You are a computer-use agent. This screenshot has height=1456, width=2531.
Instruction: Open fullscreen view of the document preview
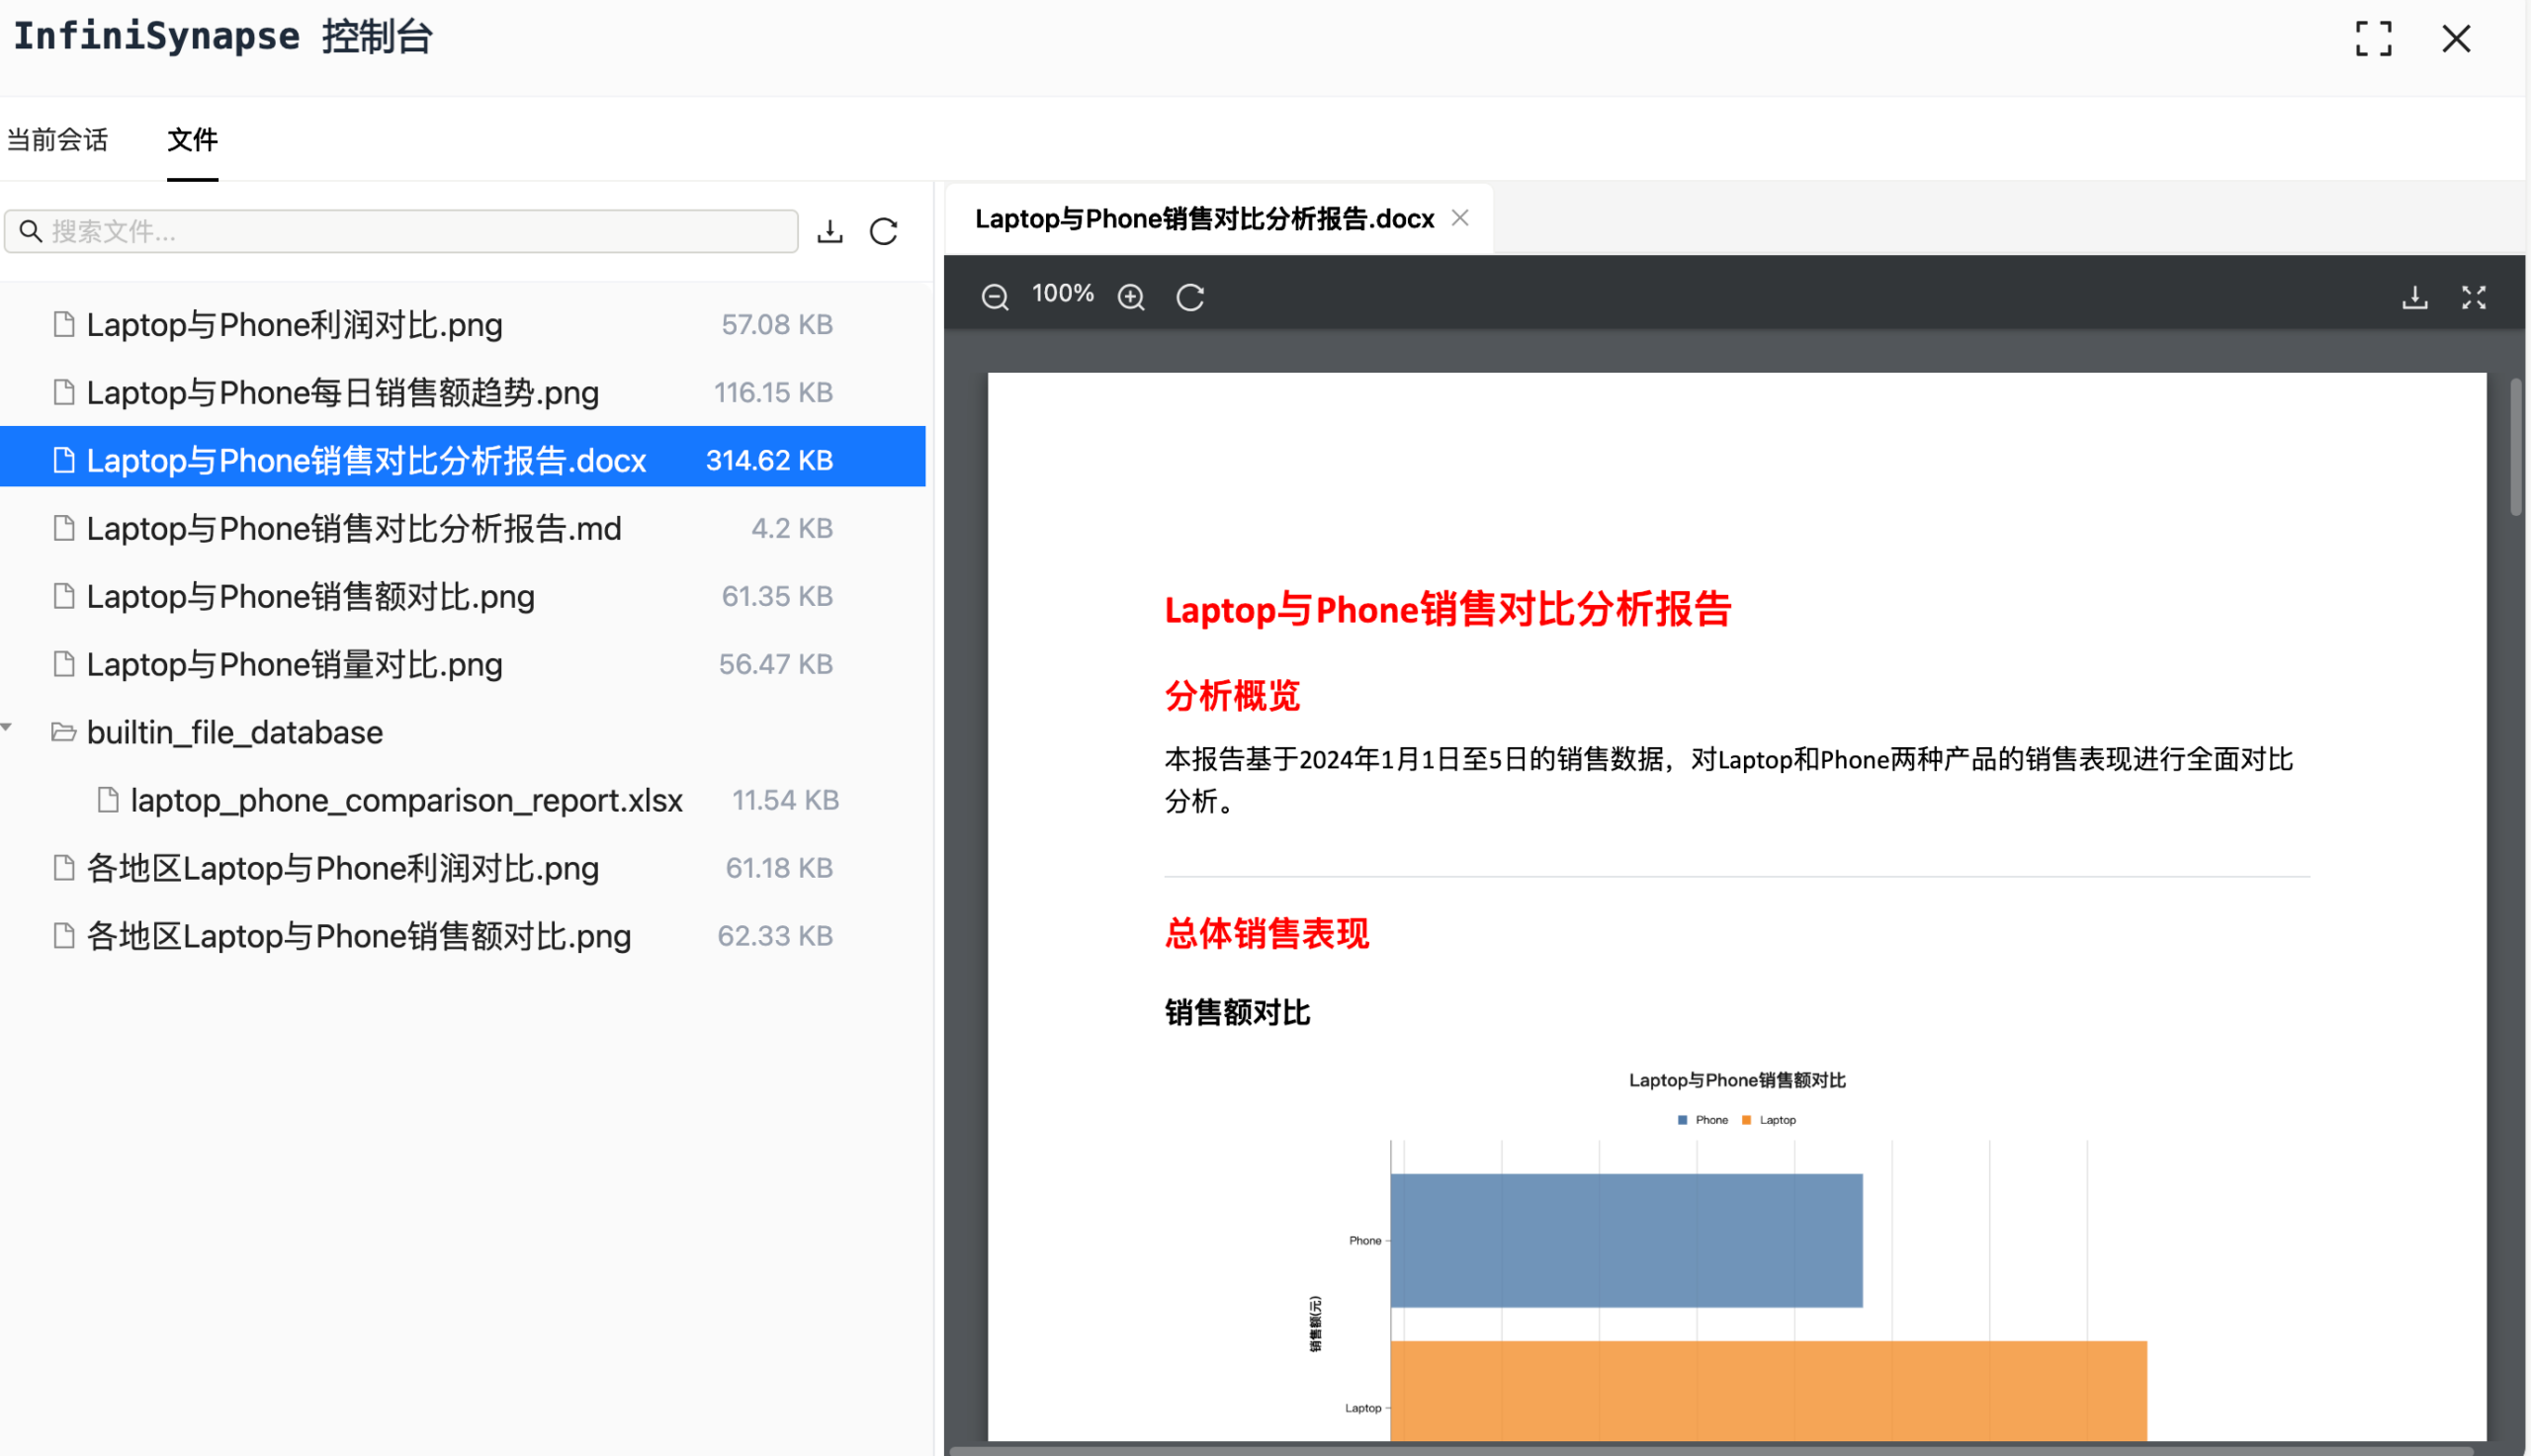tap(2474, 297)
